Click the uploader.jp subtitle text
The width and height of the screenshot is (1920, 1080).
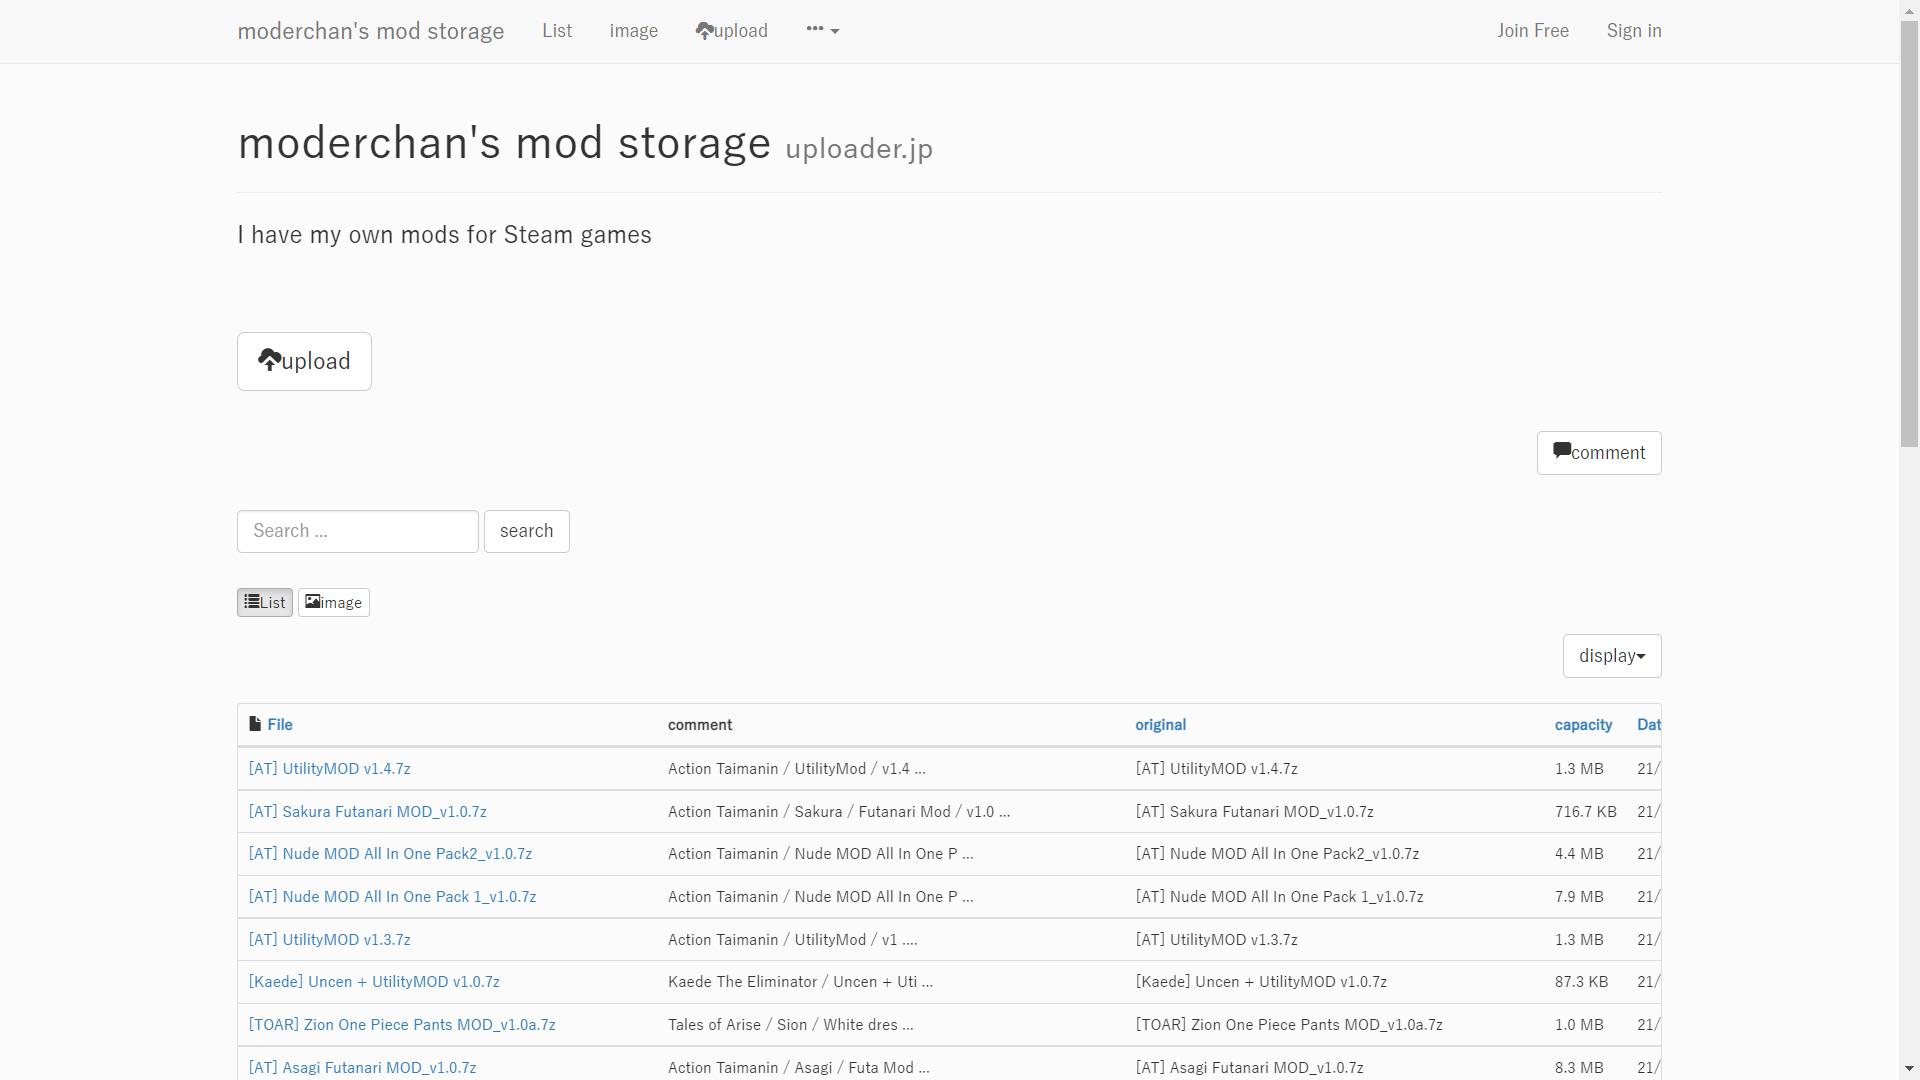click(859, 149)
